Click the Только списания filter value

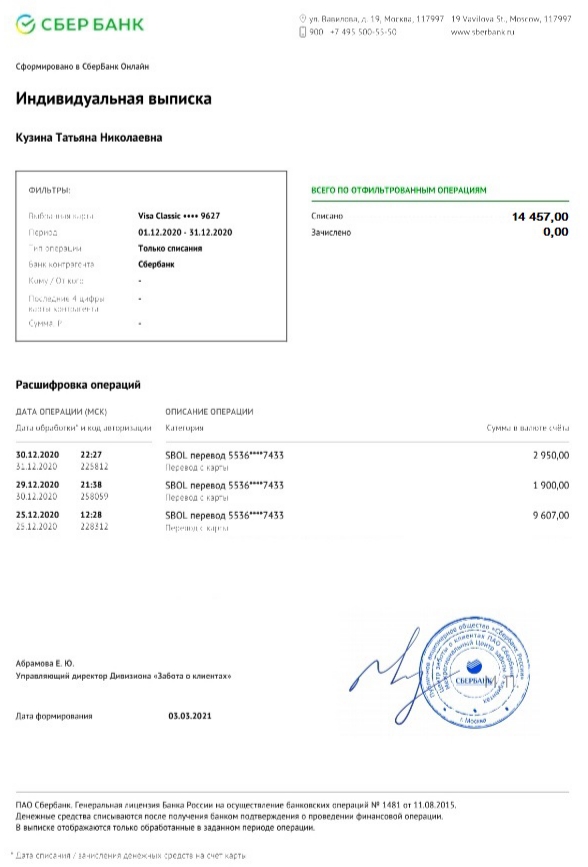(170, 248)
